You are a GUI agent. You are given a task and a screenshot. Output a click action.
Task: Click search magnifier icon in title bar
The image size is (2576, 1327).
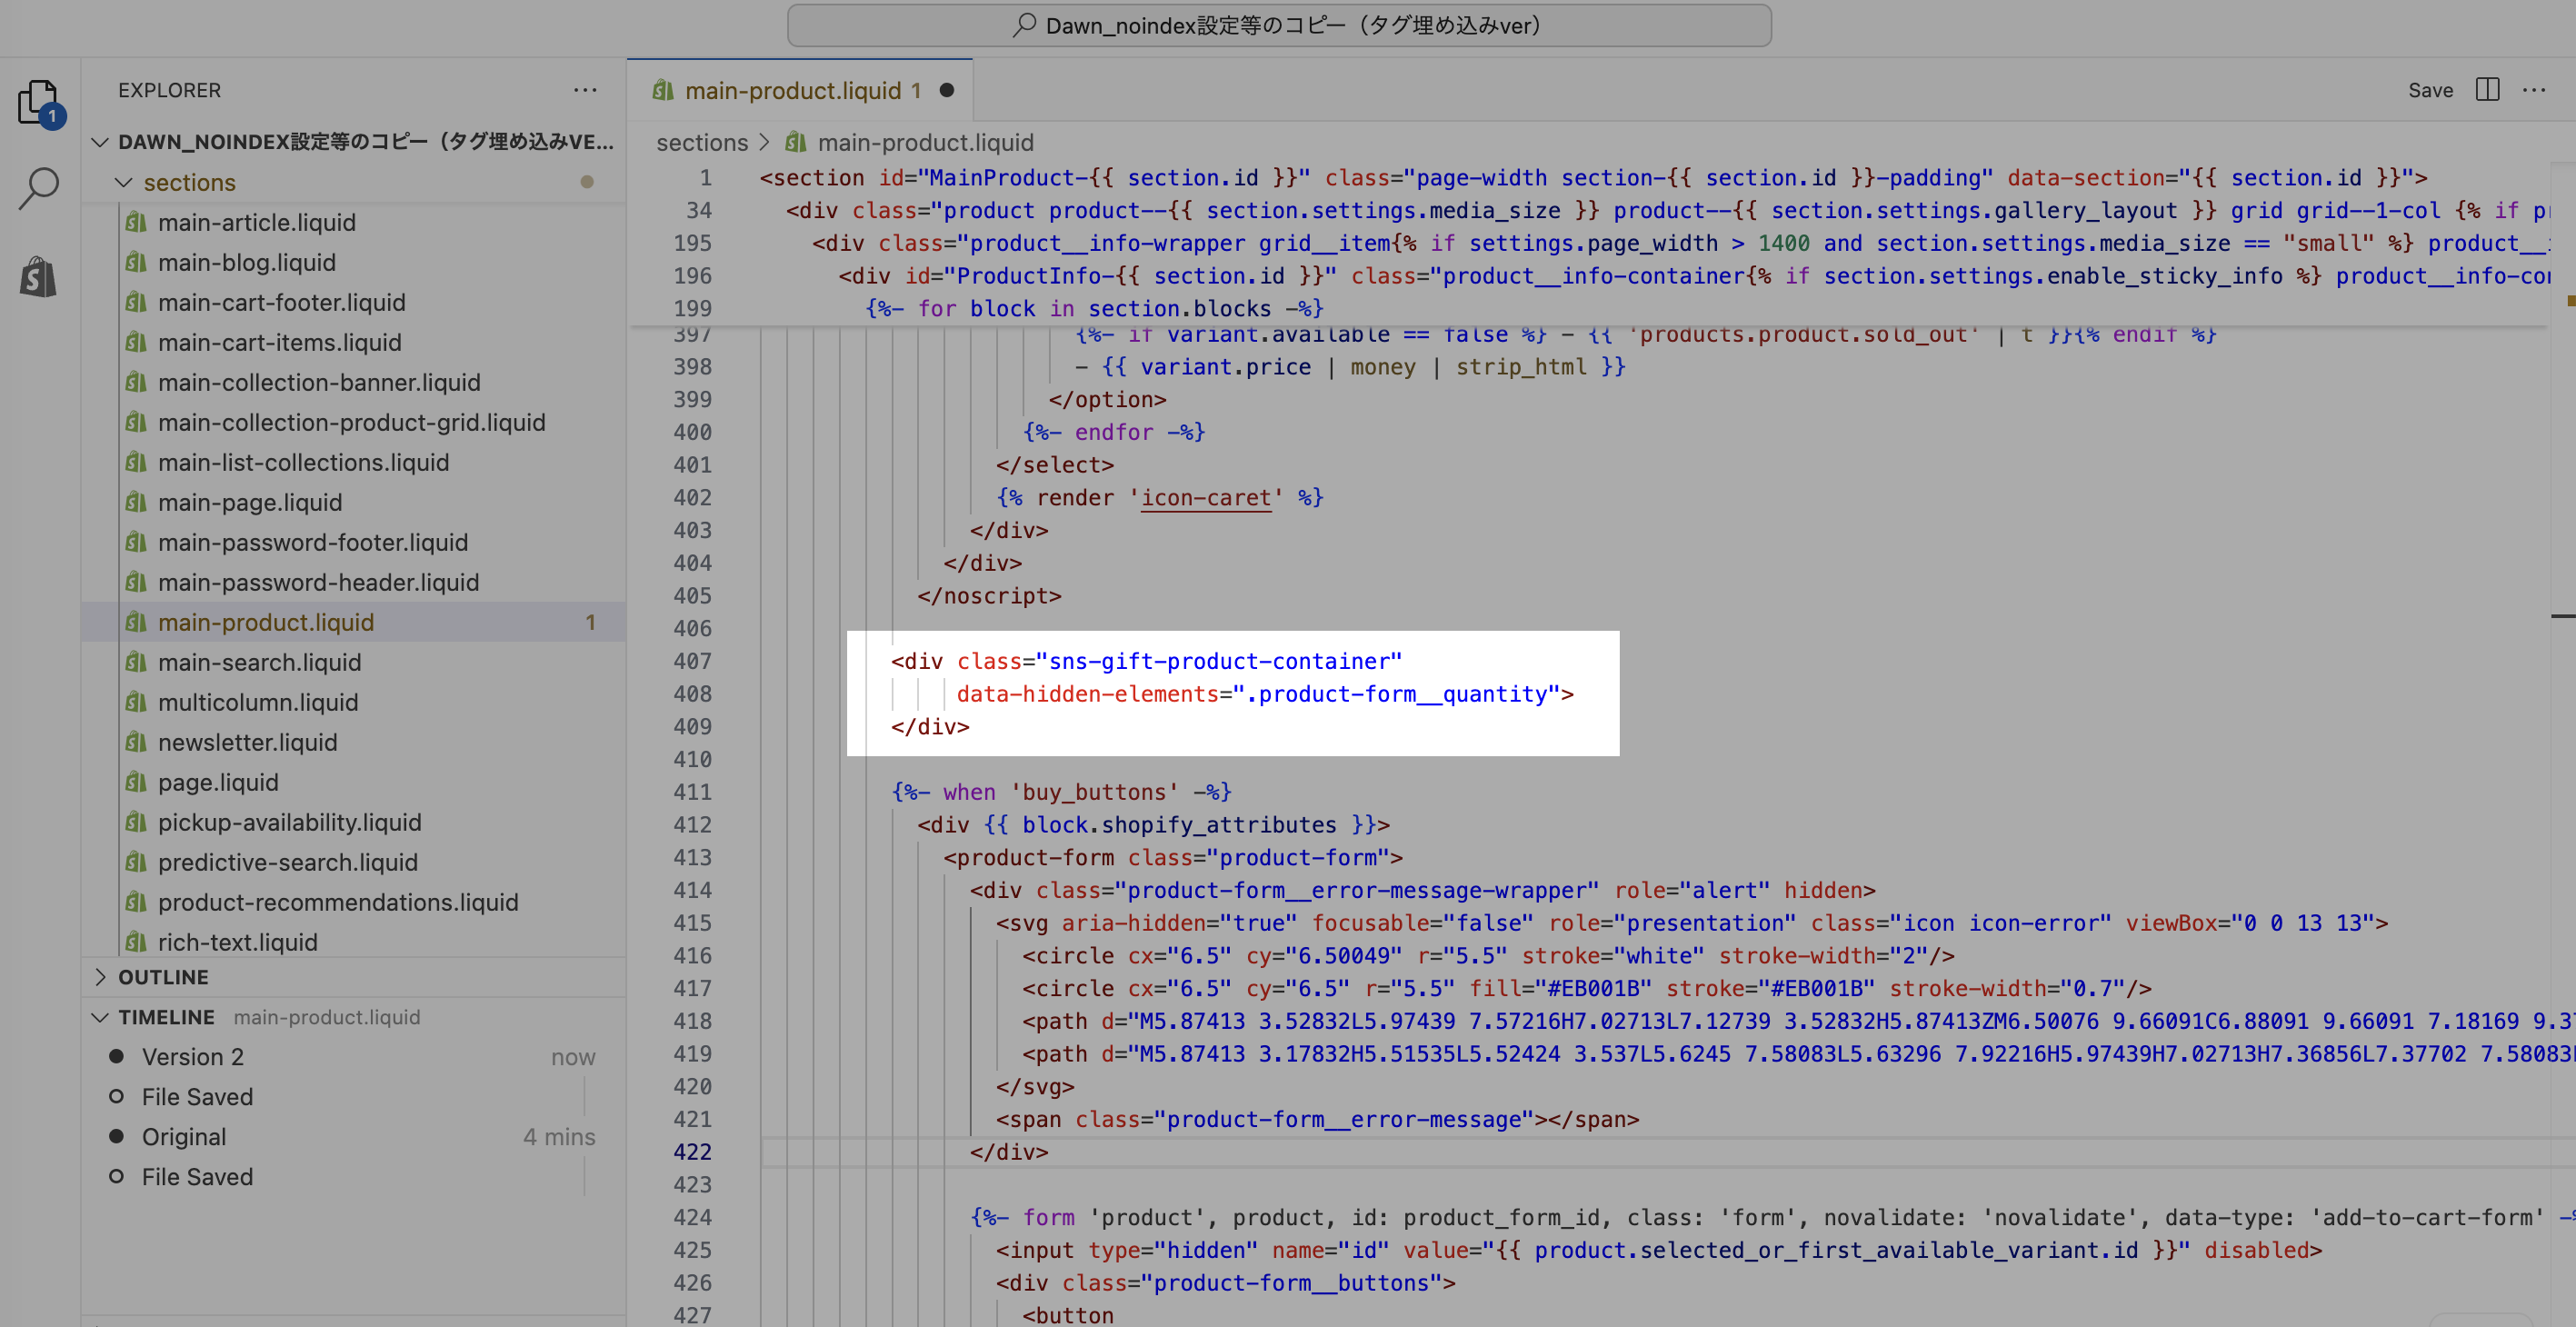1024,25
